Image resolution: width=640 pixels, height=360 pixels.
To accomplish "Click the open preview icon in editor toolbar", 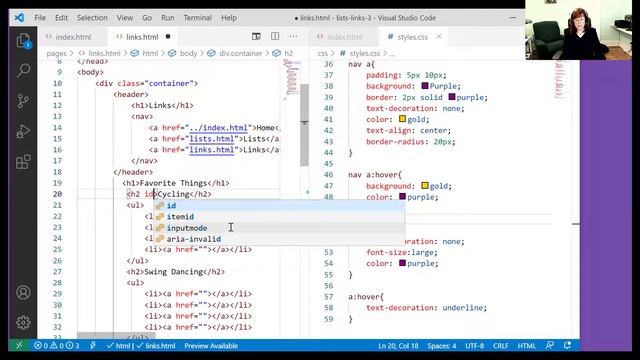I will pos(256,36).
